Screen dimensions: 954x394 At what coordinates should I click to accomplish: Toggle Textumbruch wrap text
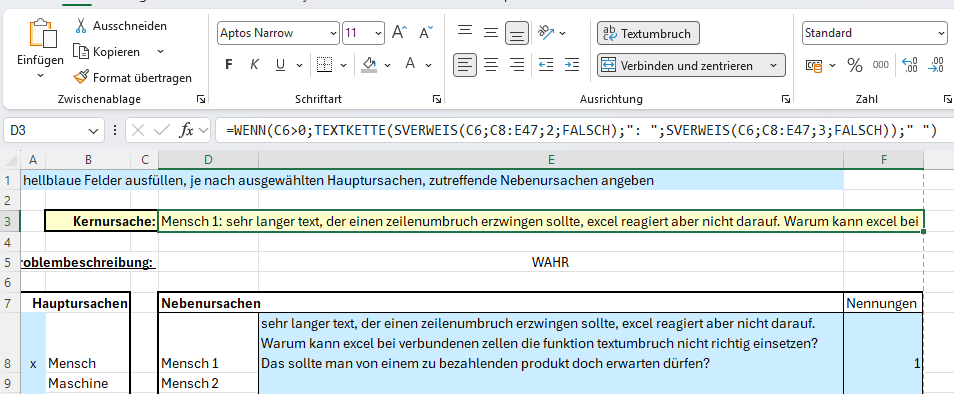[x=648, y=33]
